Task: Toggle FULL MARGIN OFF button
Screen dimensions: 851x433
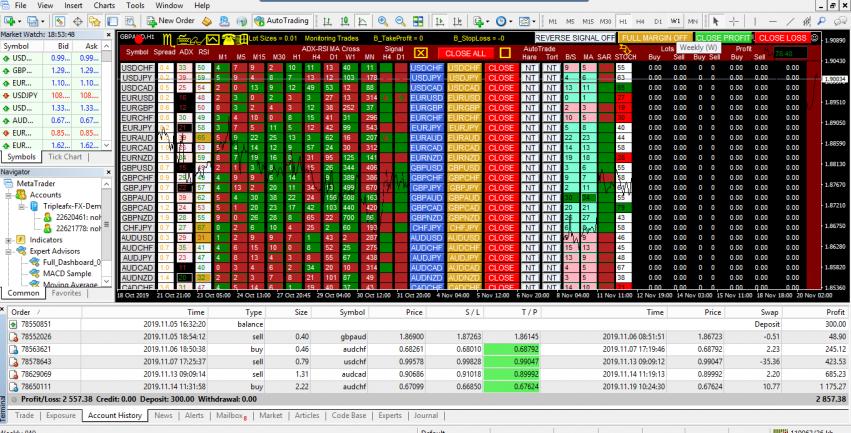Action: click(655, 38)
